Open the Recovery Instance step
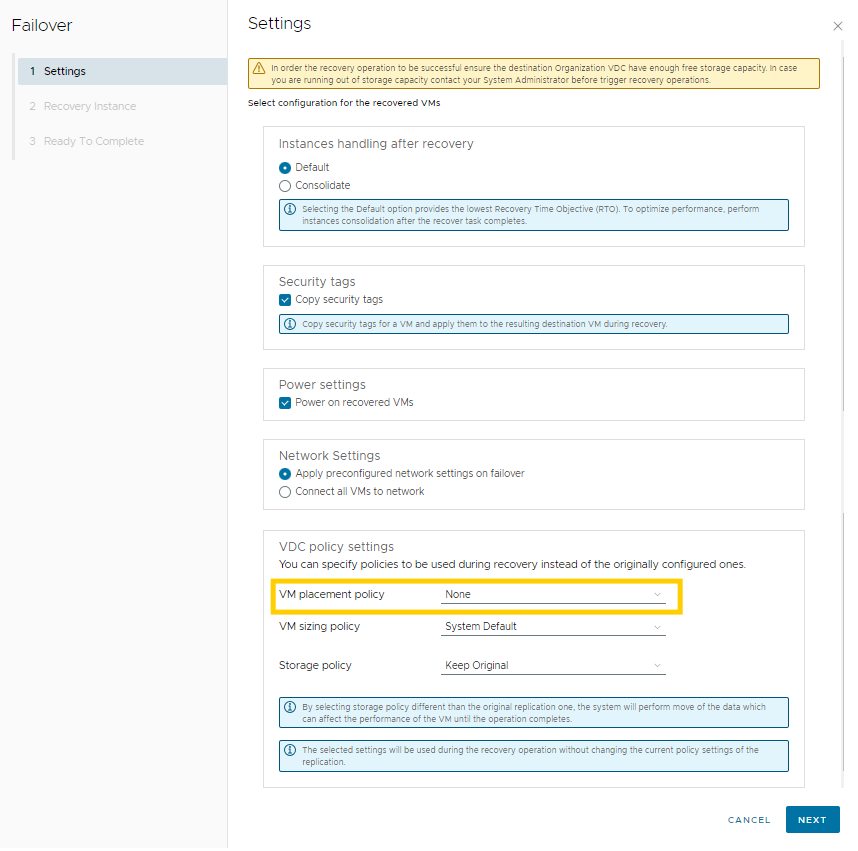The image size is (858, 851). [89, 107]
